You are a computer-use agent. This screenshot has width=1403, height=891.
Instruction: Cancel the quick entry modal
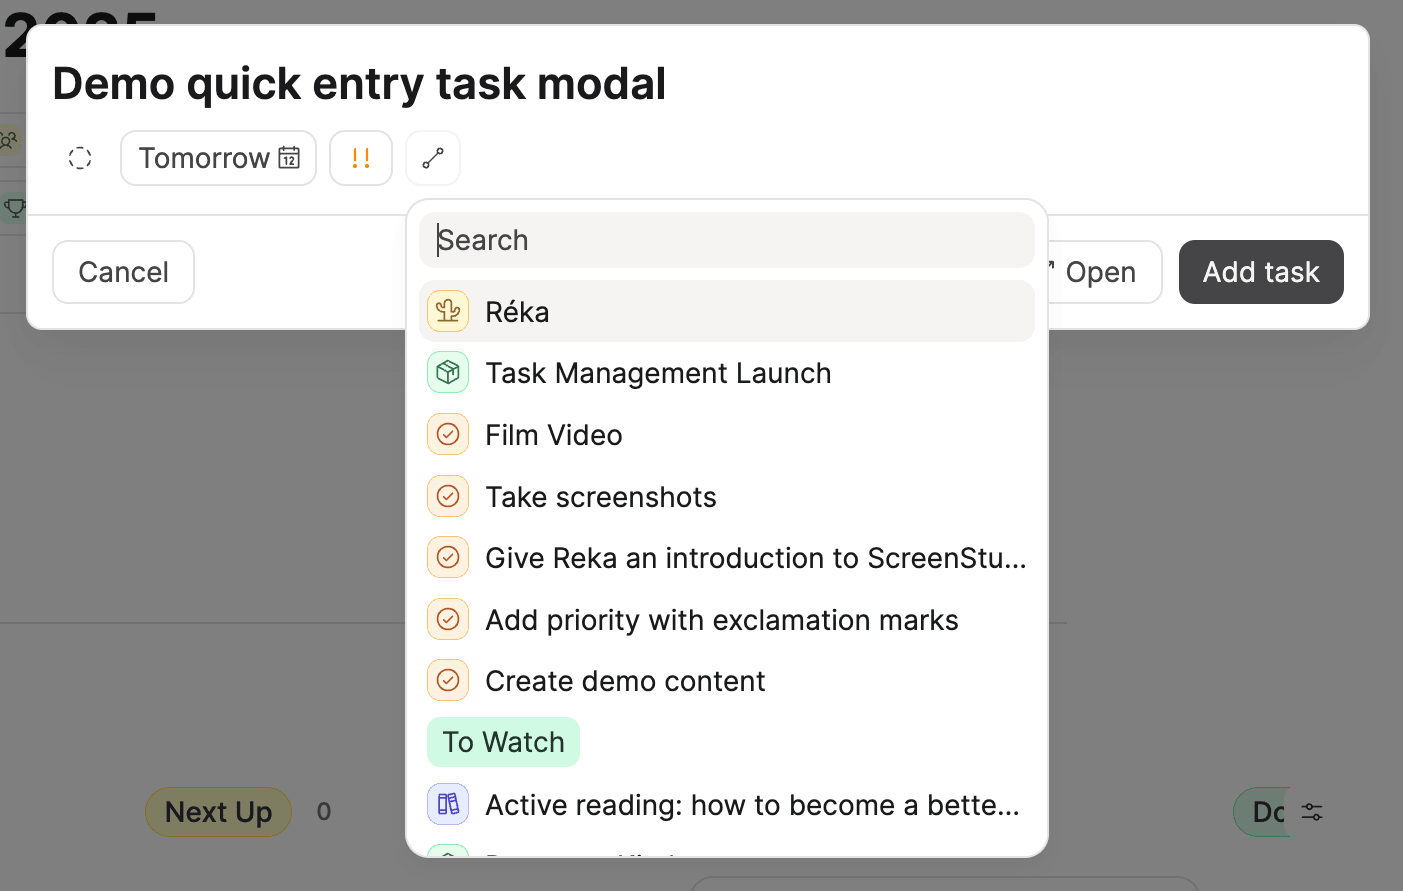click(x=123, y=271)
